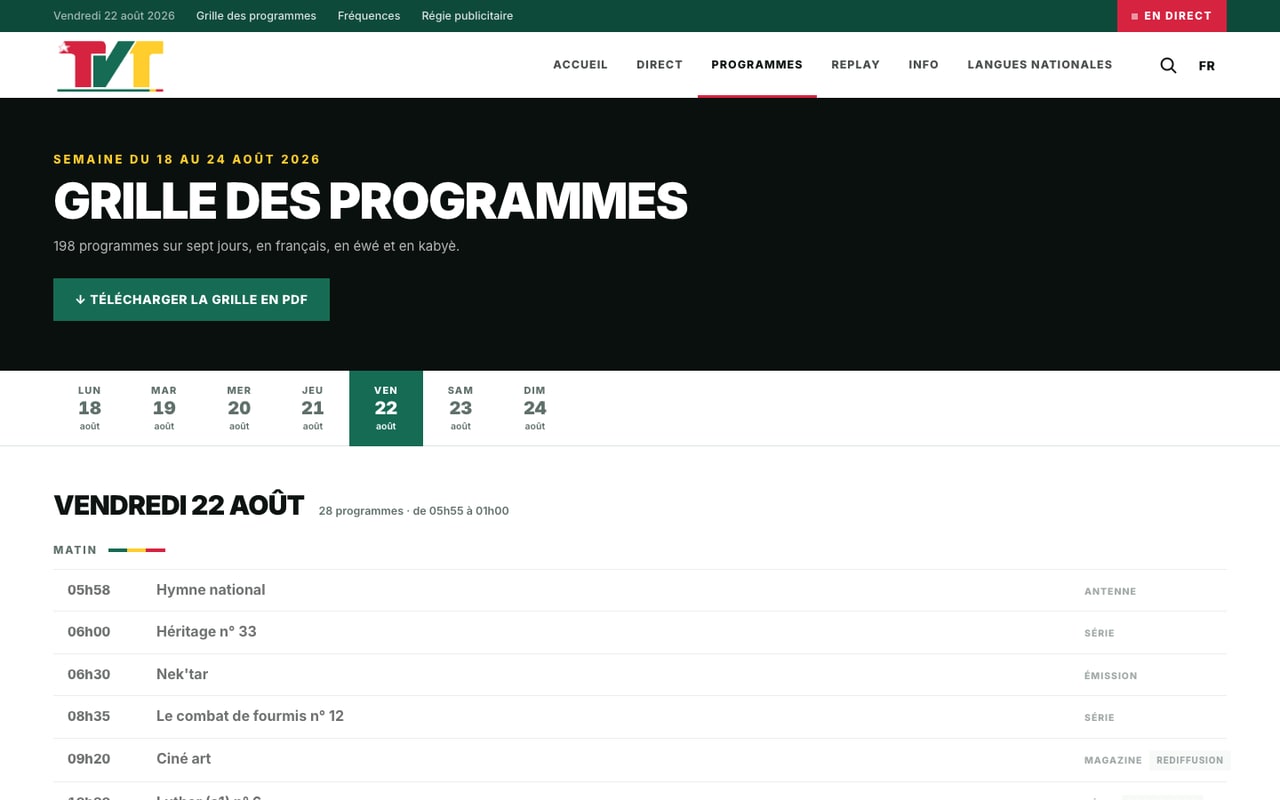Select the DIM 24 août day tab

535,408
